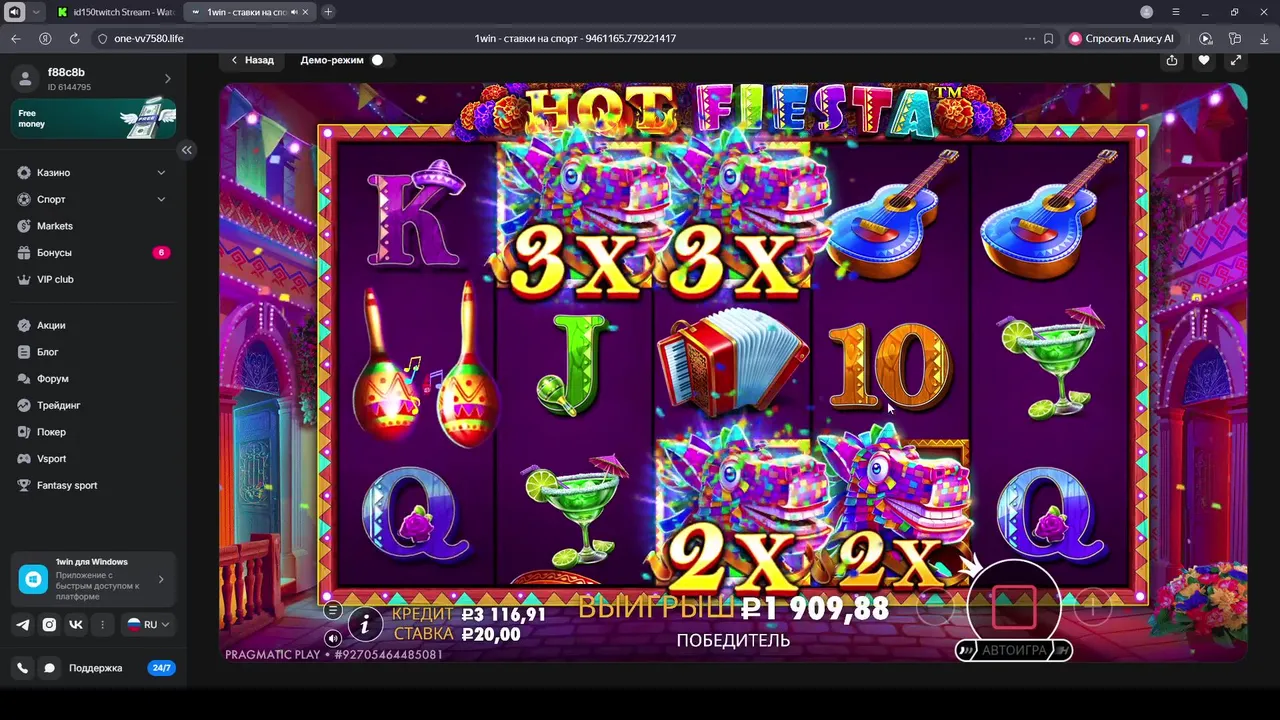The height and width of the screenshot is (720, 1280).
Task: Expand the Казино menu
Action: 92,173
